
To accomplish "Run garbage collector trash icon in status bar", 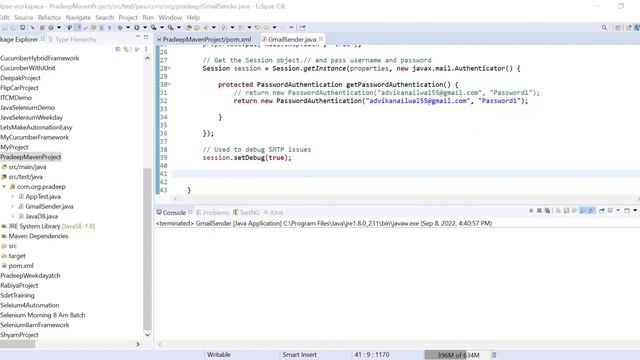I will coord(494,355).
